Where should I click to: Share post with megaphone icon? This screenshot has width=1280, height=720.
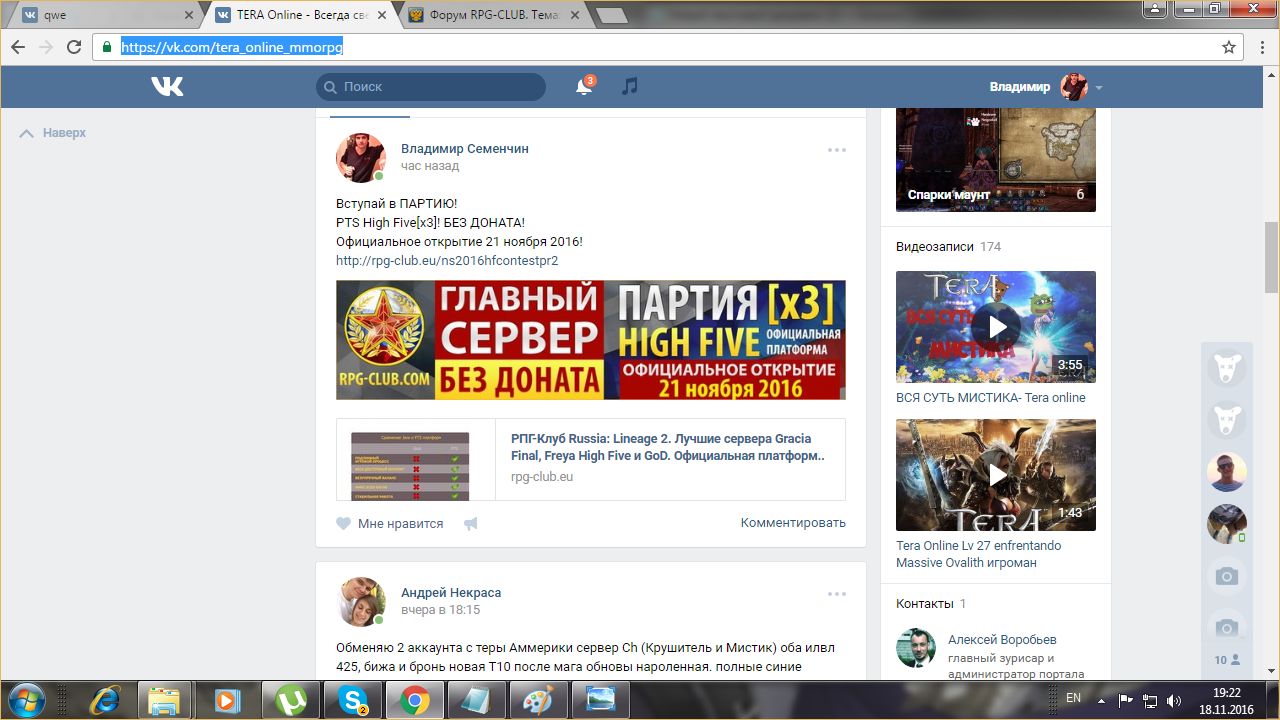470,523
